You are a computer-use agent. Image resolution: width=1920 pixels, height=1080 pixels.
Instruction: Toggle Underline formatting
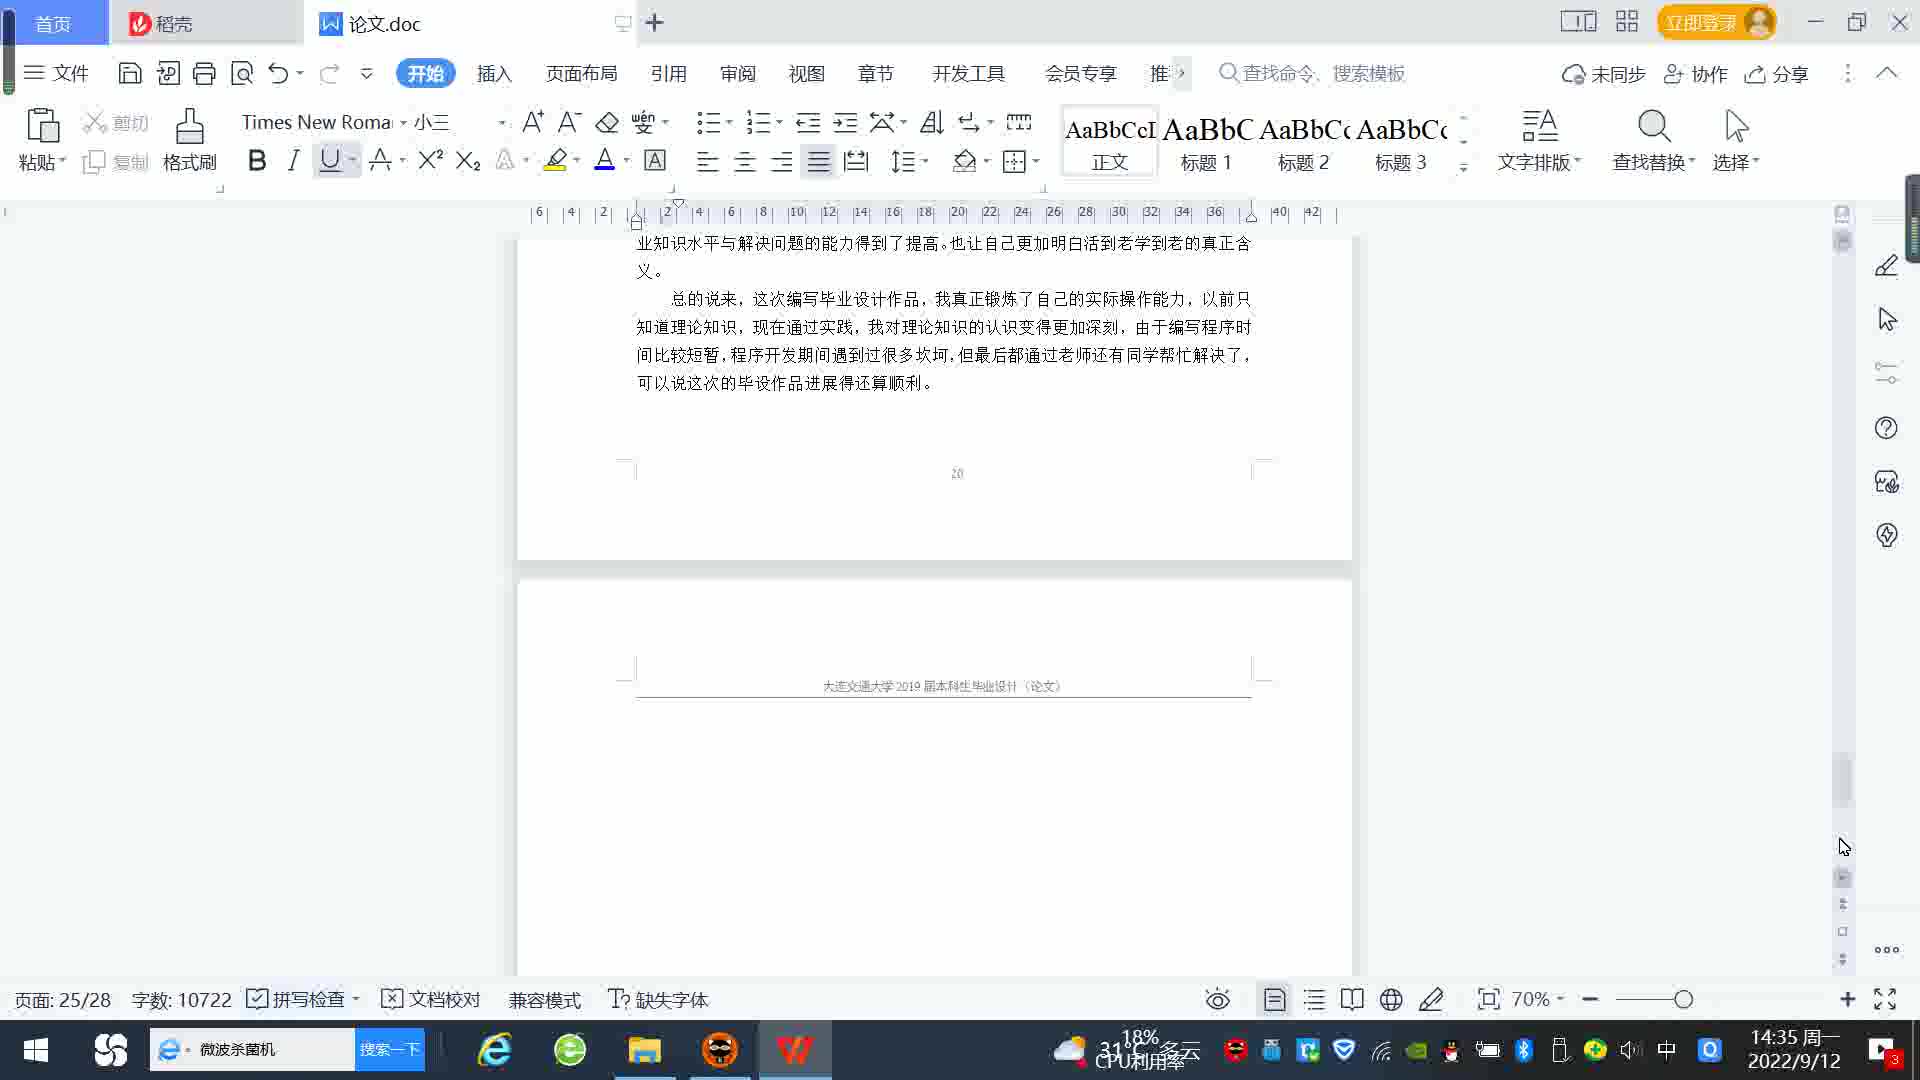[x=329, y=160]
